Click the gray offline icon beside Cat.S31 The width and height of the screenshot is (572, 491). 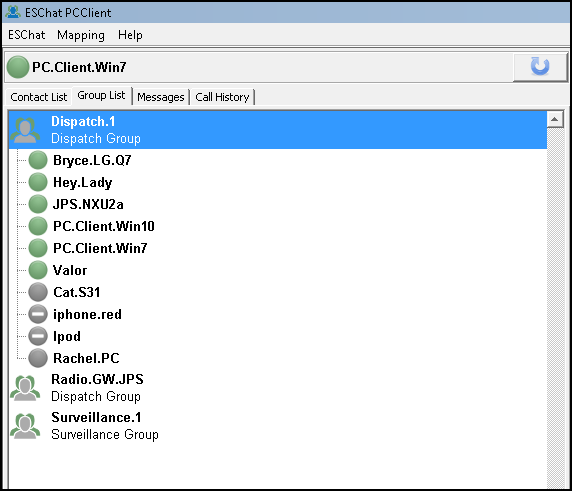pyautogui.click(x=38, y=292)
